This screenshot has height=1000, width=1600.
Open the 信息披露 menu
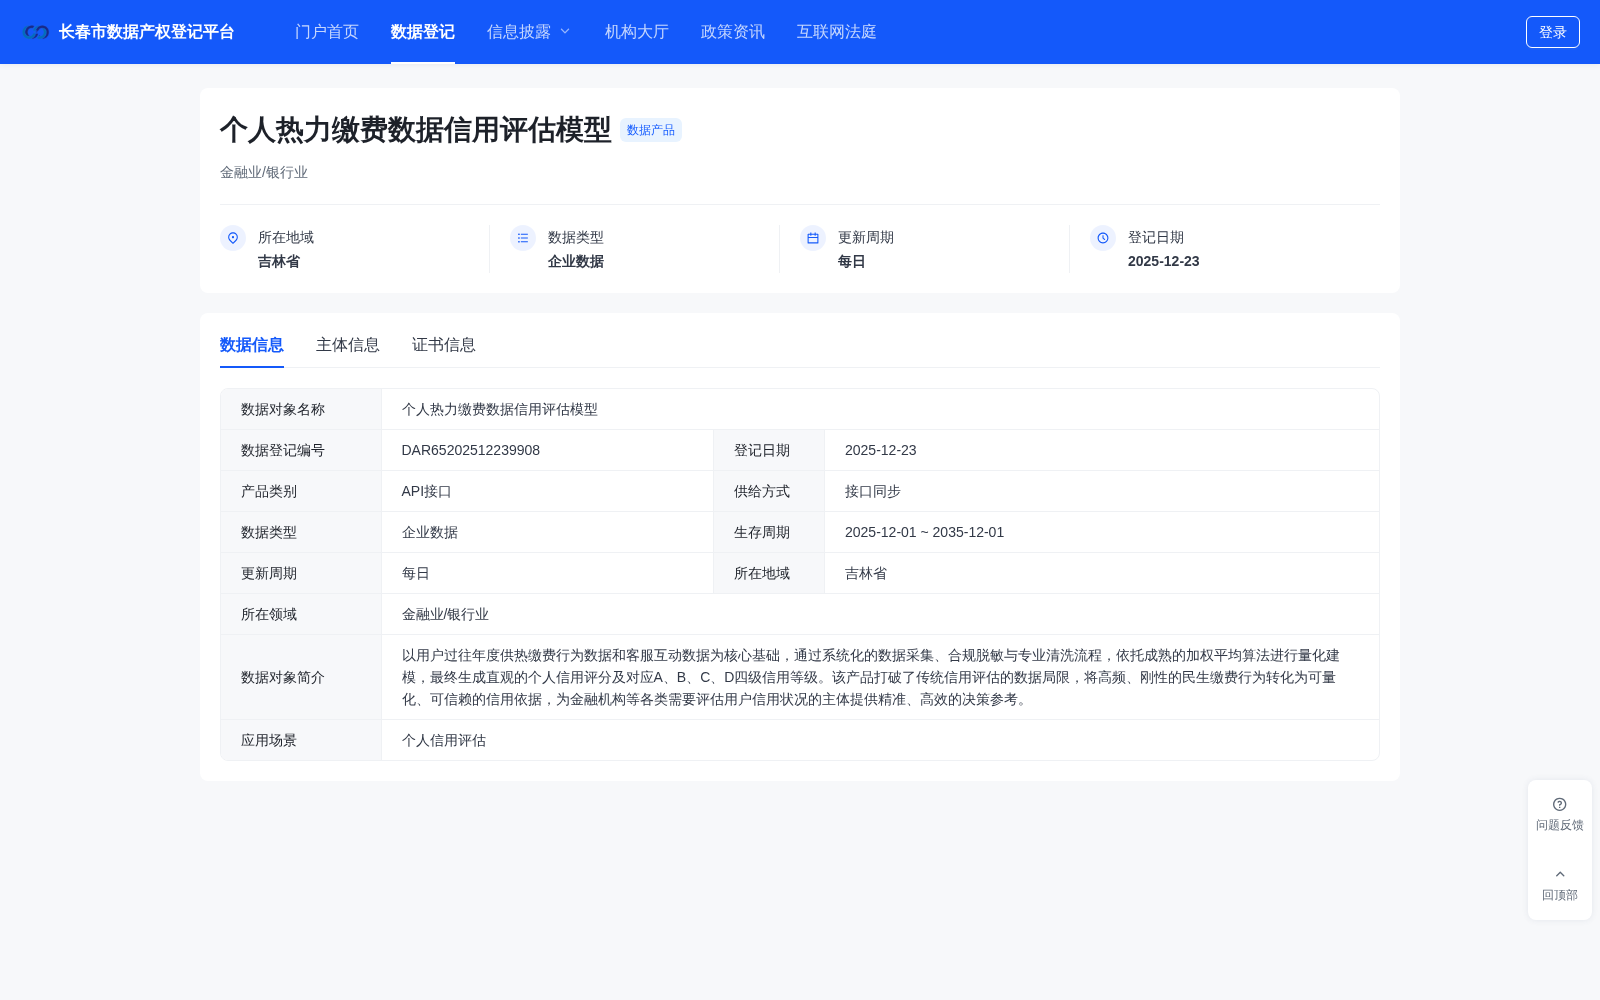[519, 32]
